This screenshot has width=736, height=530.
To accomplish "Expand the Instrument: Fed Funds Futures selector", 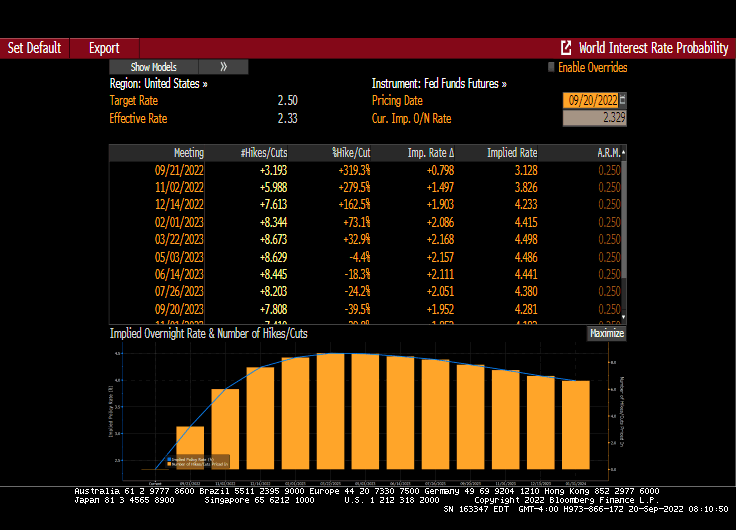I will coord(439,84).
